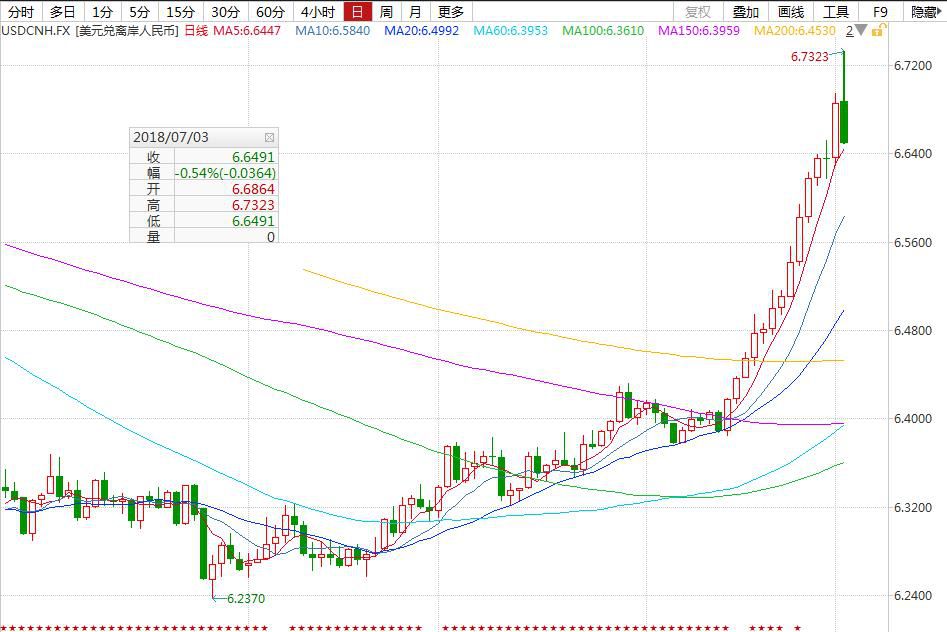This screenshot has height=632, width=947.
Task: Click the gold unlock padlock icon
Action: click(877, 31)
